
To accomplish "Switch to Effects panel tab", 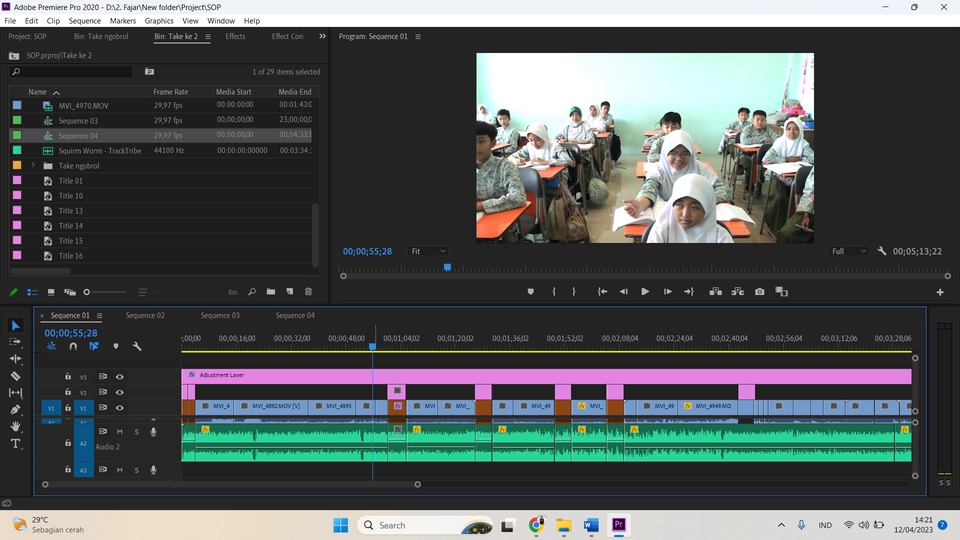I will (x=235, y=36).
